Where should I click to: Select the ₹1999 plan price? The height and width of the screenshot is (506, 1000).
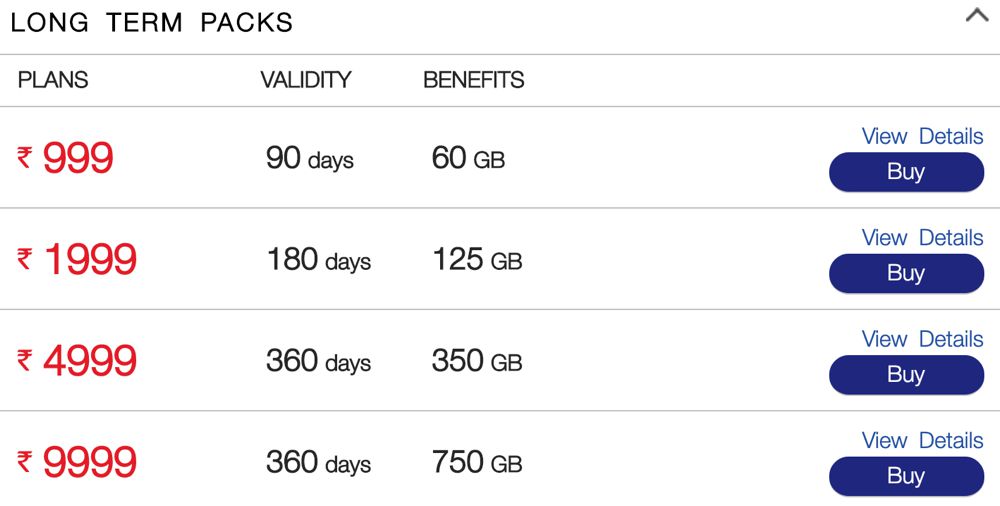(x=77, y=260)
